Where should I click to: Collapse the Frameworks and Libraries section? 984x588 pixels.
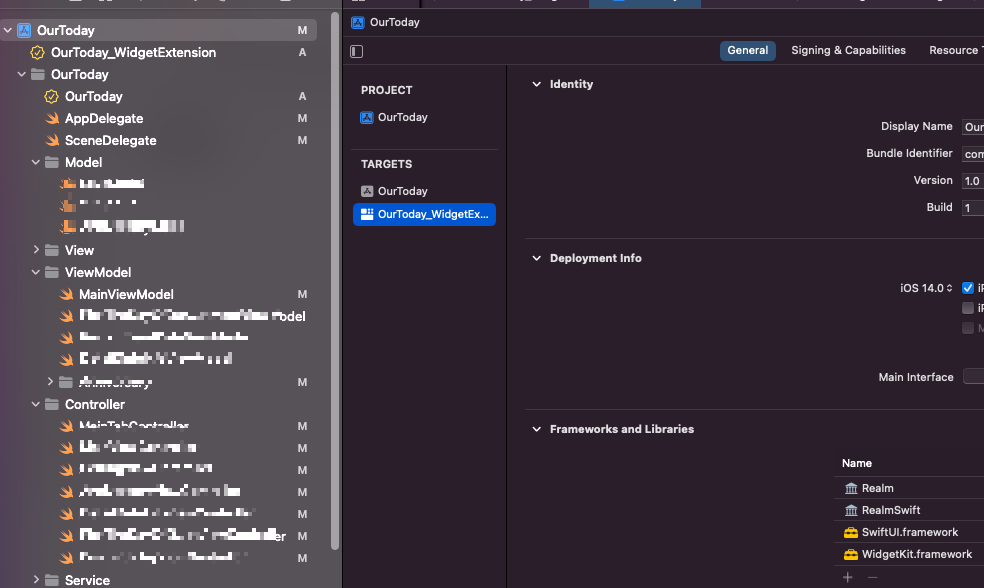[537, 429]
